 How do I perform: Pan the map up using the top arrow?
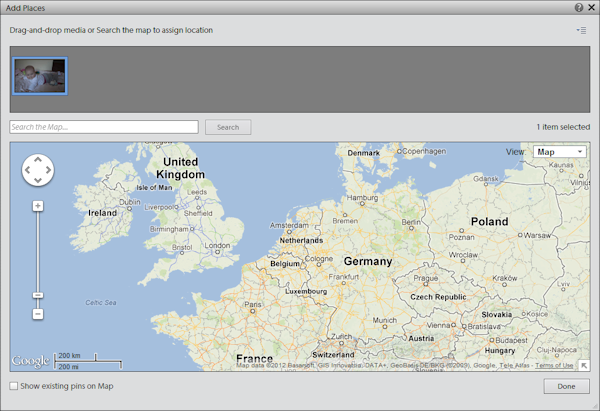37,159
